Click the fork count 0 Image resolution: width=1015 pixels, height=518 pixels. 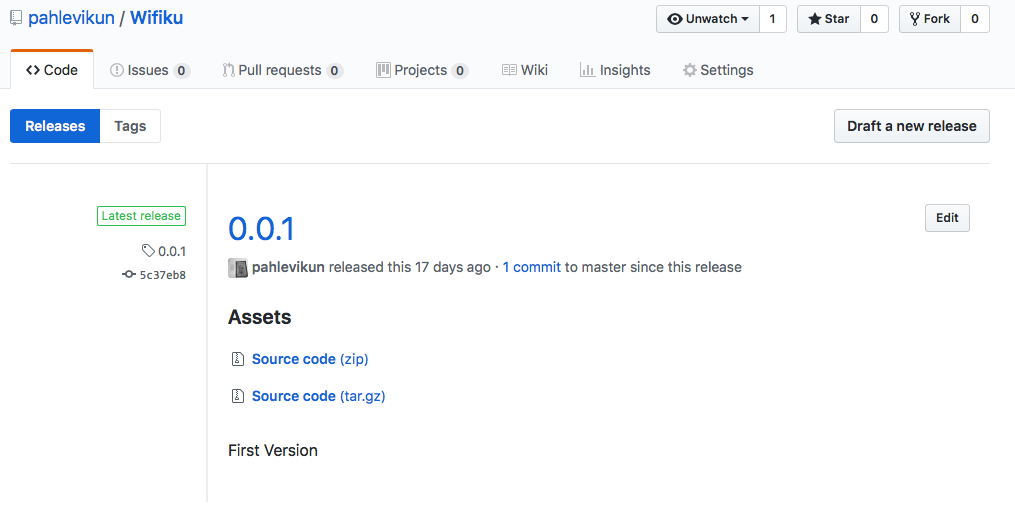(975, 19)
